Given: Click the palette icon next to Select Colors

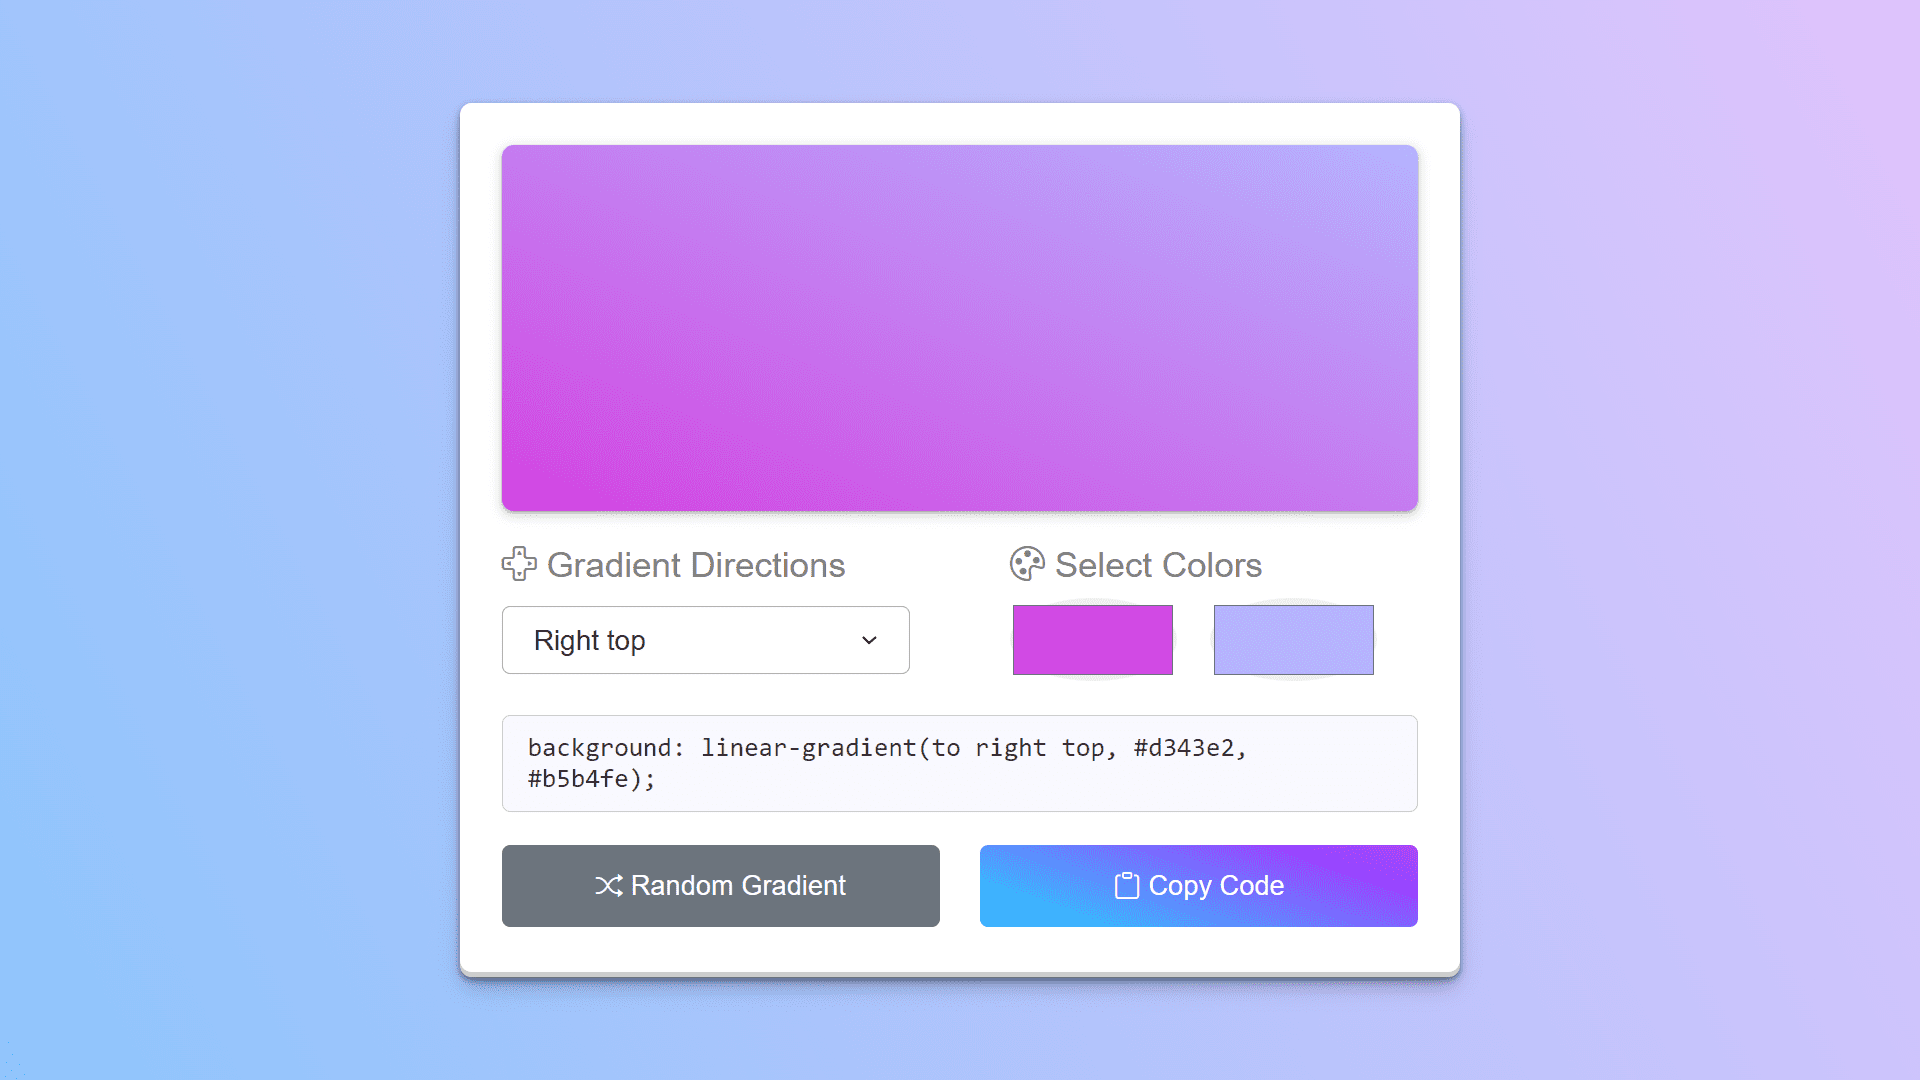Looking at the screenshot, I should click(1026, 564).
